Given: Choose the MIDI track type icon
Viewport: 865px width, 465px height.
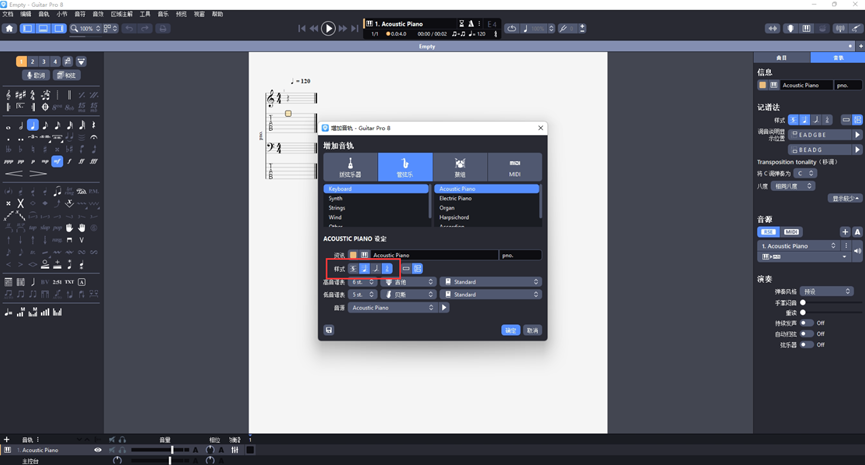Looking at the screenshot, I should (x=514, y=166).
